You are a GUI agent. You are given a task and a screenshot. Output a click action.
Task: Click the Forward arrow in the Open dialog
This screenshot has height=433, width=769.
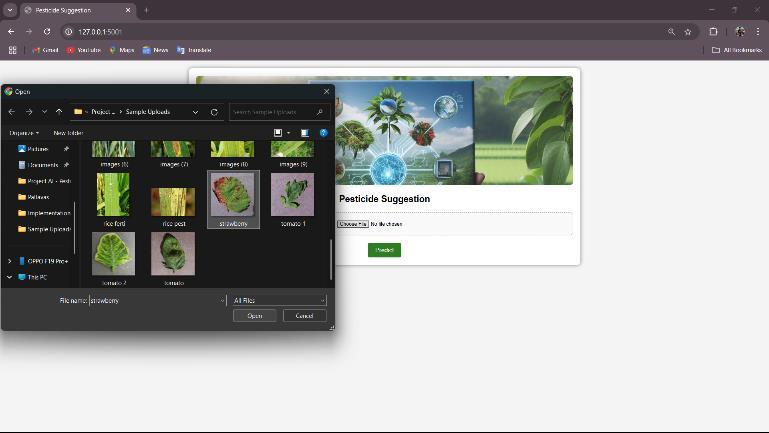click(29, 112)
